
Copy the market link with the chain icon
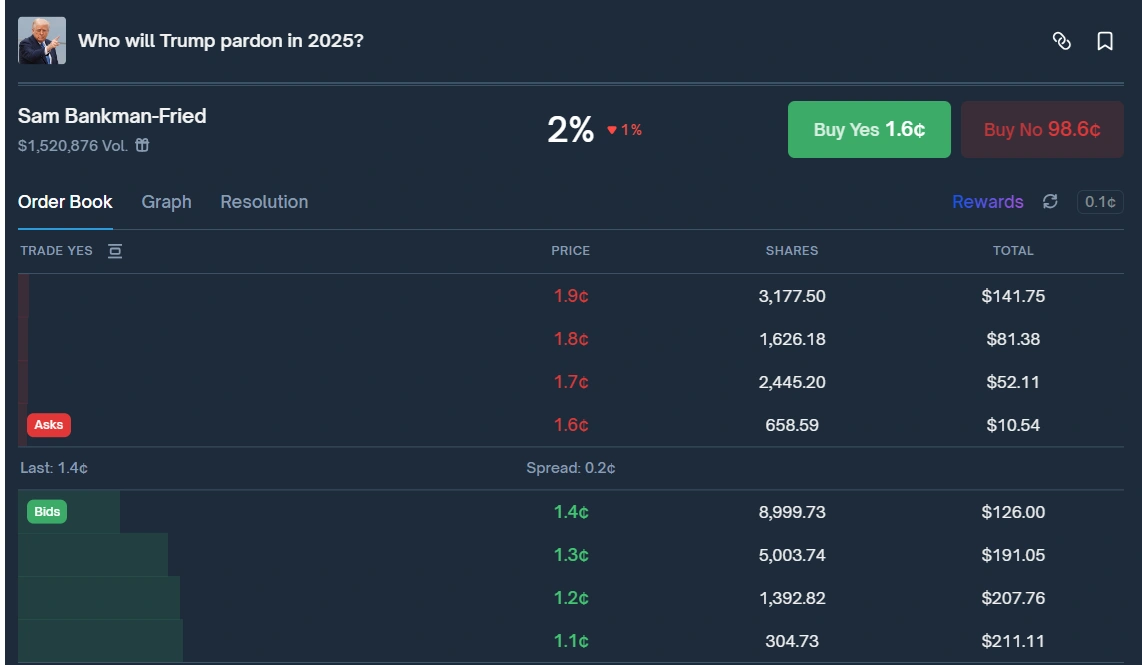coord(1062,41)
